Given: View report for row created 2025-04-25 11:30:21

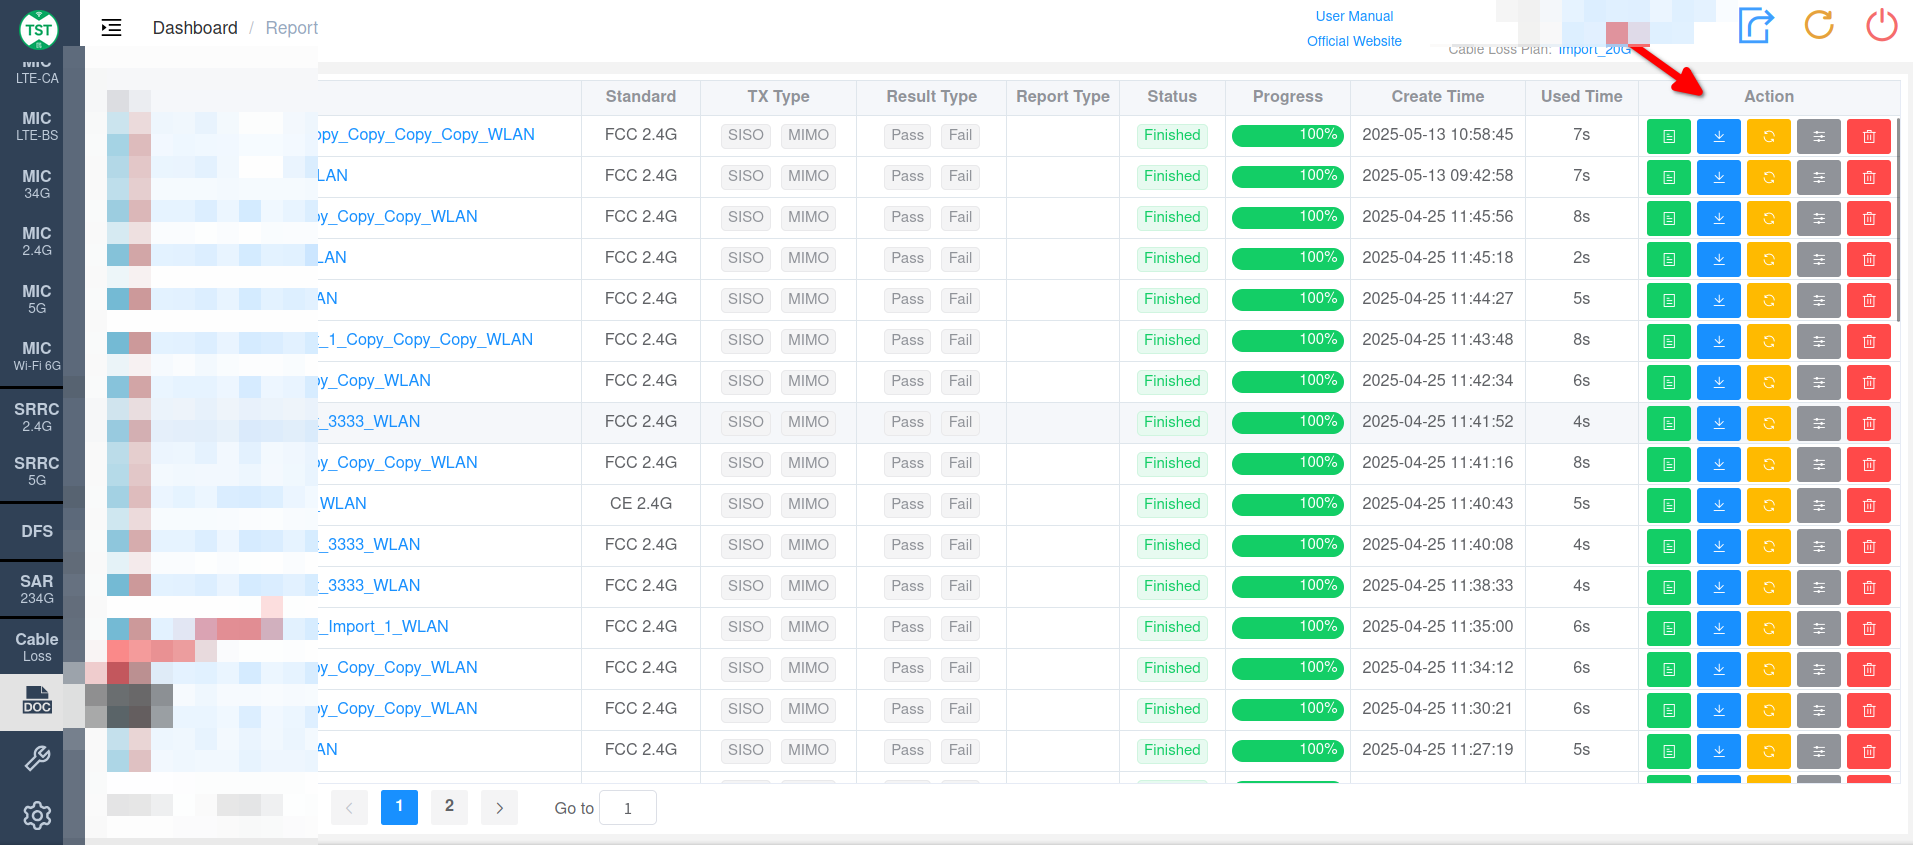Looking at the screenshot, I should click(x=1668, y=710).
